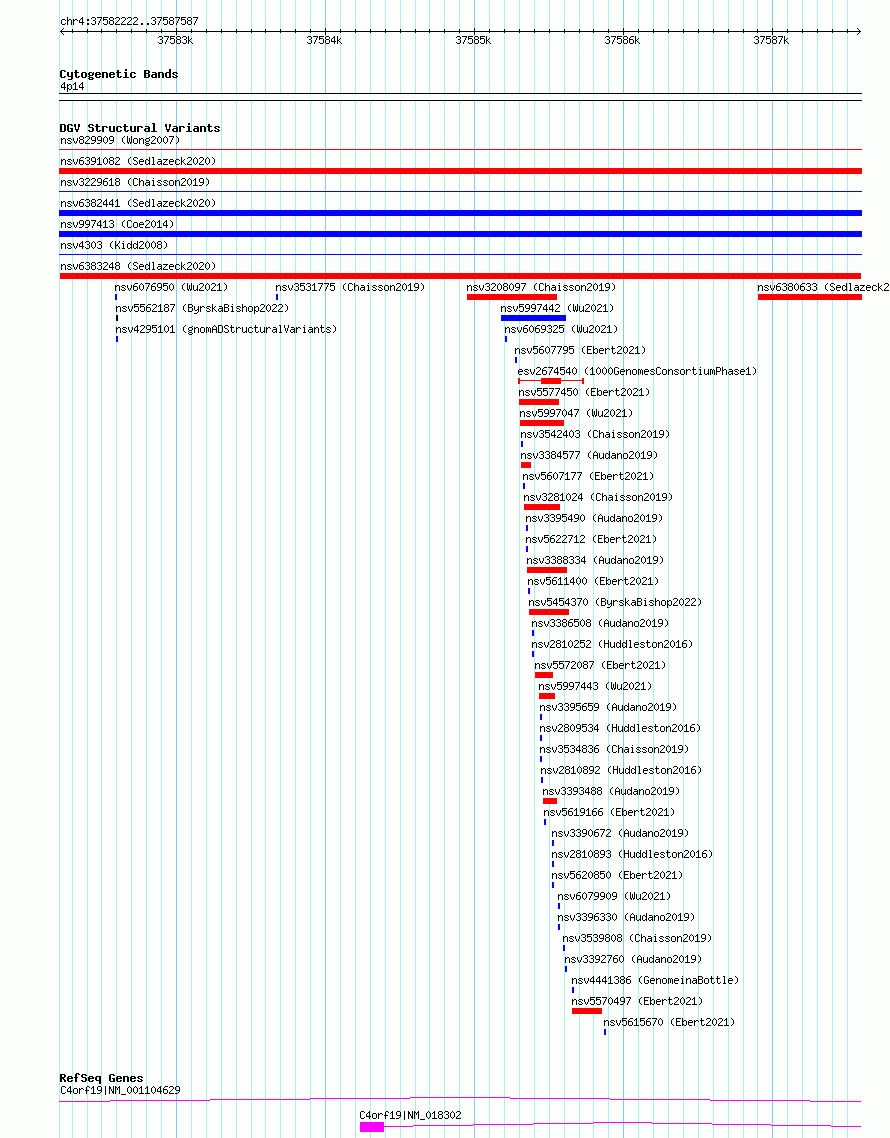Click the nsv3208097 (Chaisson2019) red bar
This screenshot has height=1138, width=890.
(x=512, y=297)
